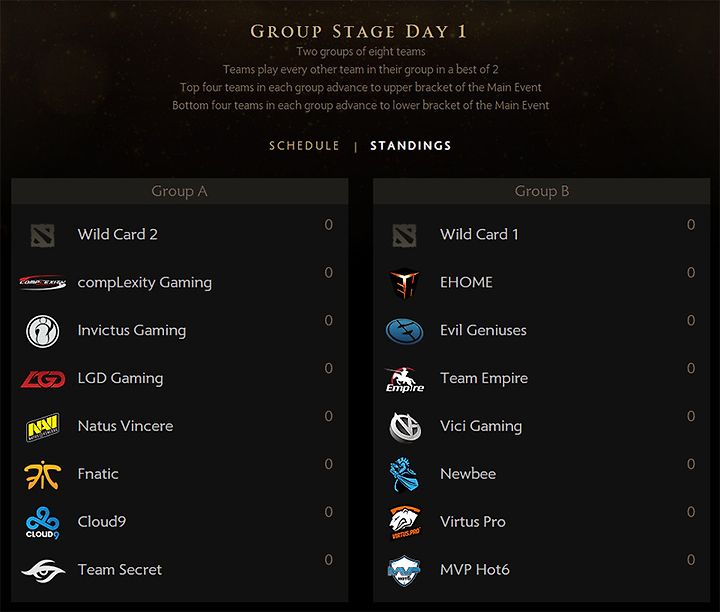Click the Vici Gaming silver logo
720x612 pixels.
pos(405,427)
